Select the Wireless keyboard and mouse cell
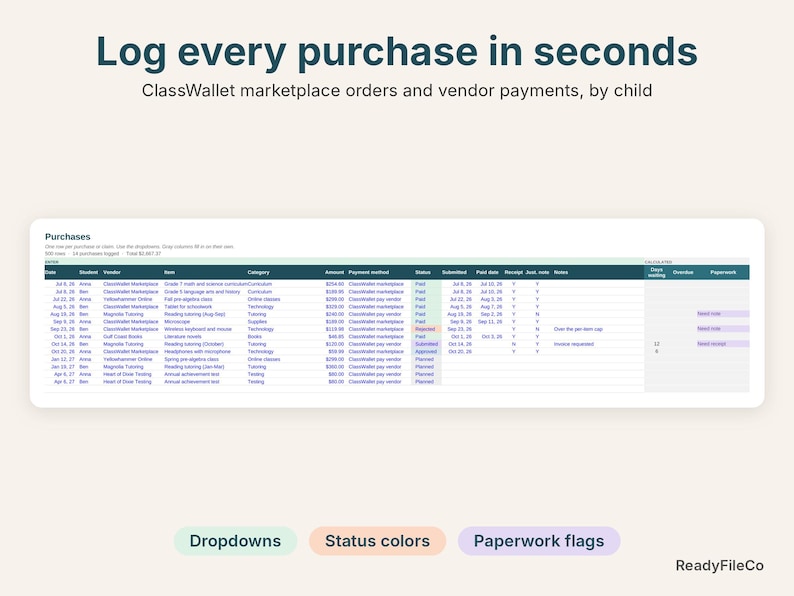This screenshot has width=794, height=596. [198, 329]
